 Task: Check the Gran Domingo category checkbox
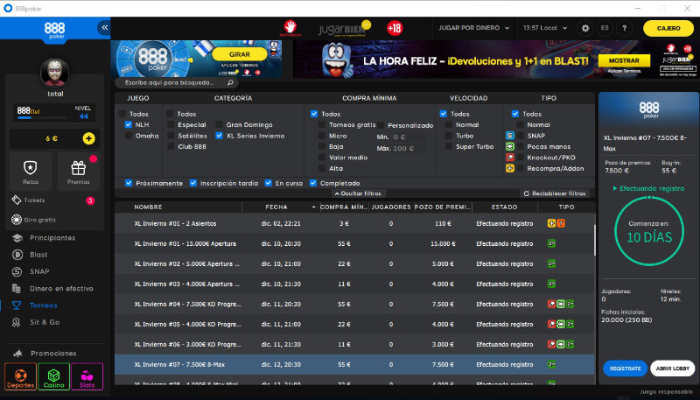(x=219, y=125)
